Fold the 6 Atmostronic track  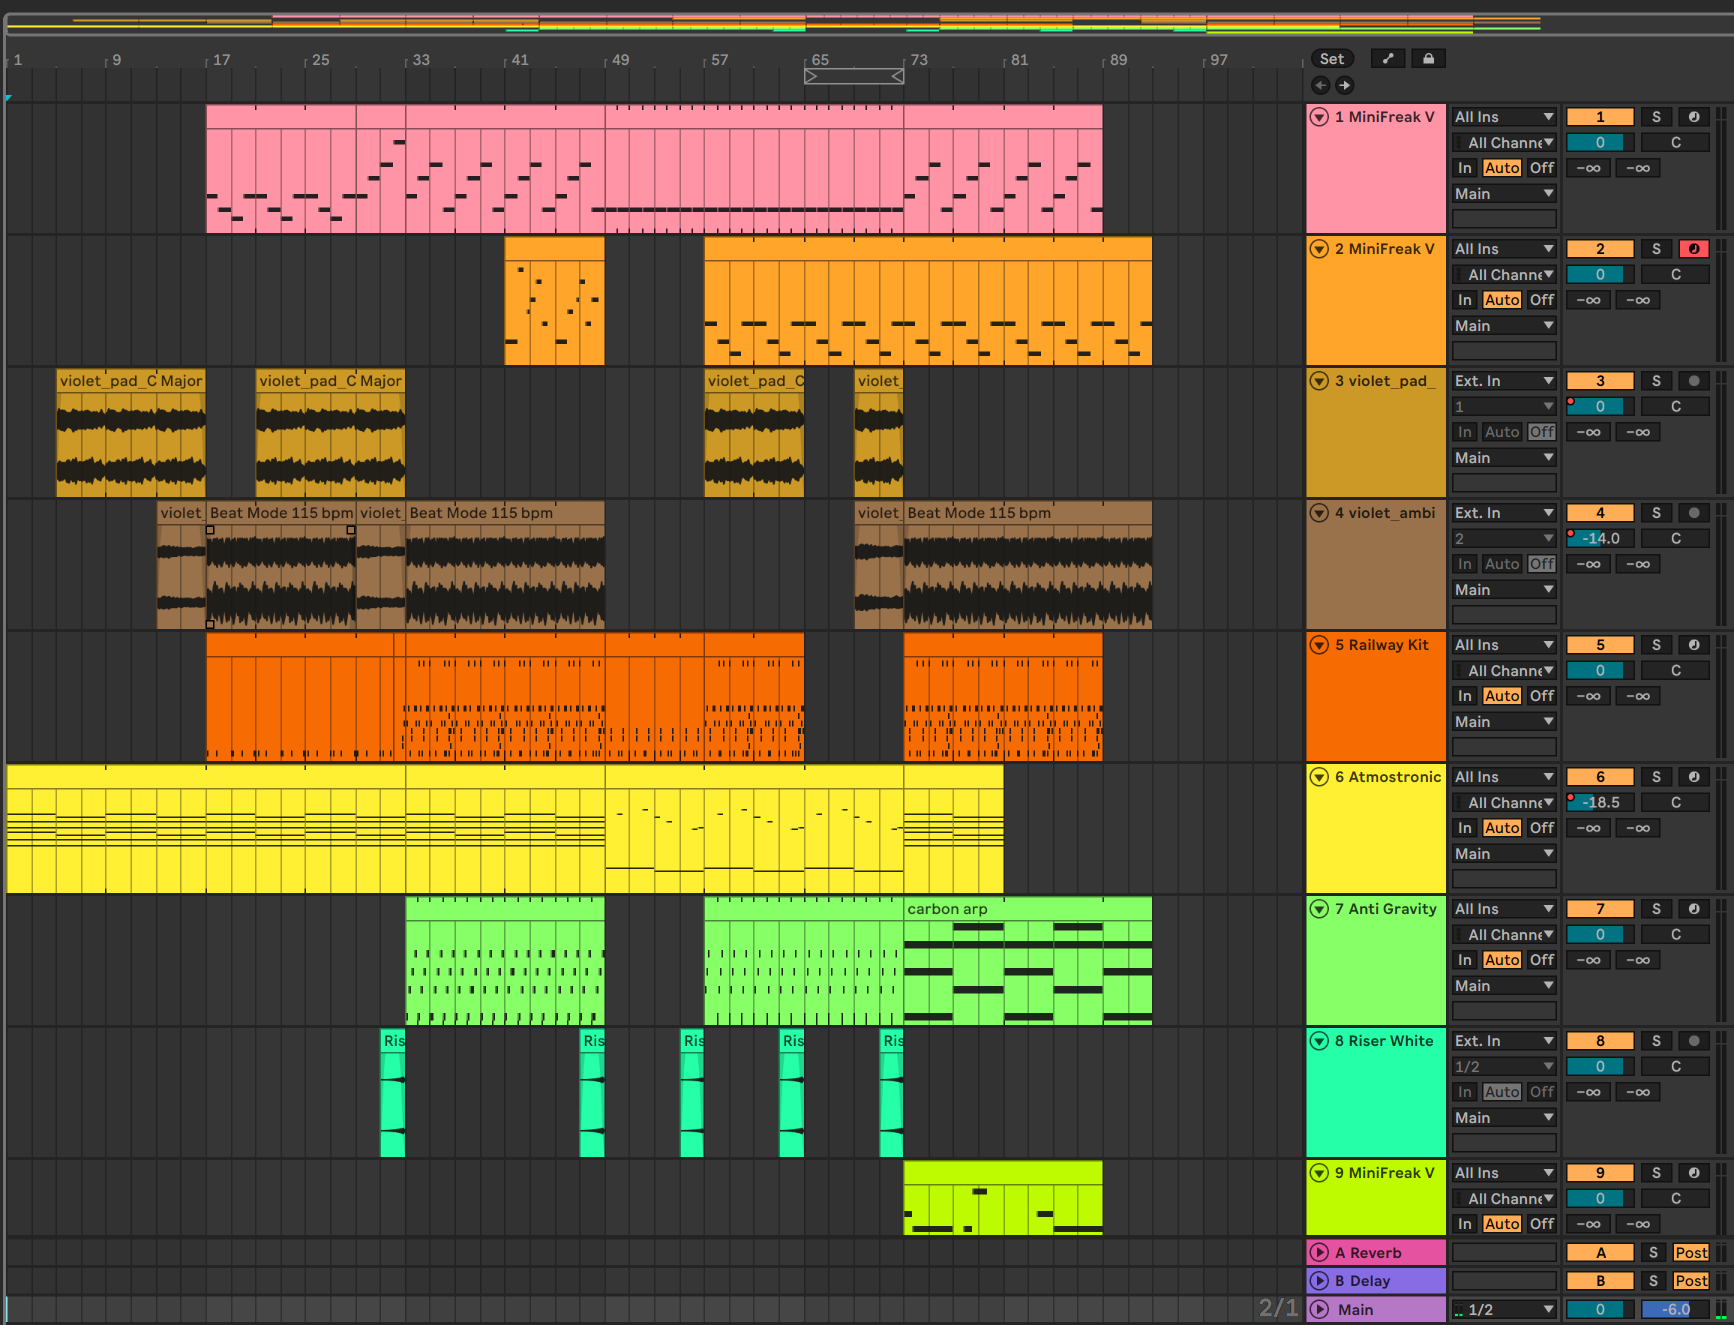tap(1319, 777)
